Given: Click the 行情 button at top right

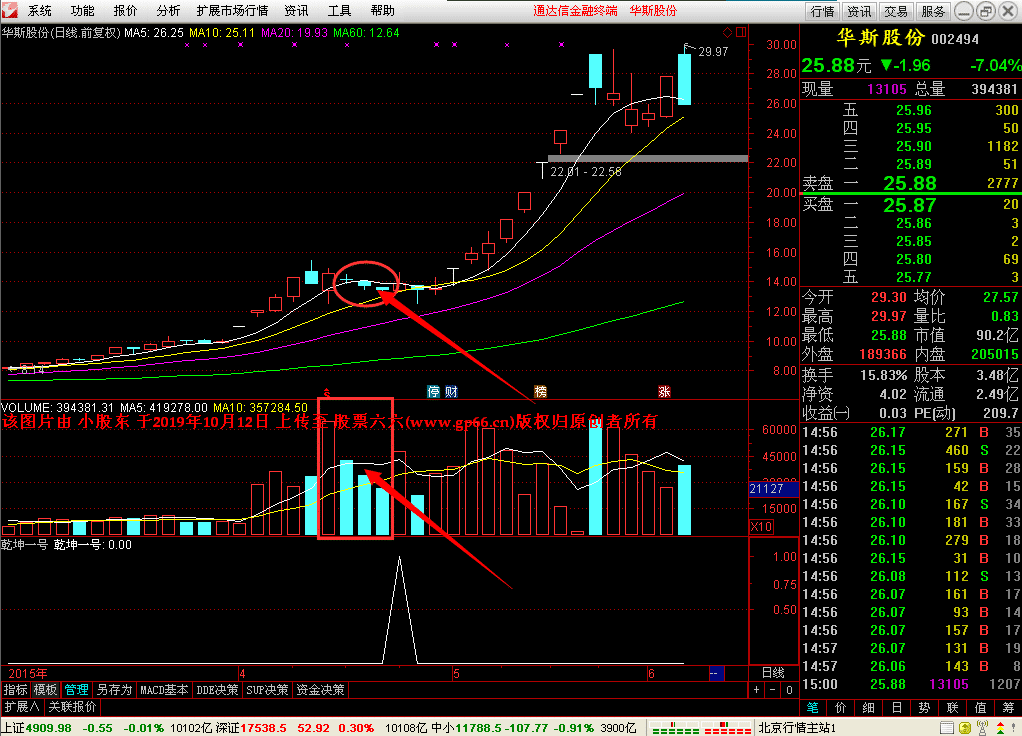Looking at the screenshot, I should (823, 11).
